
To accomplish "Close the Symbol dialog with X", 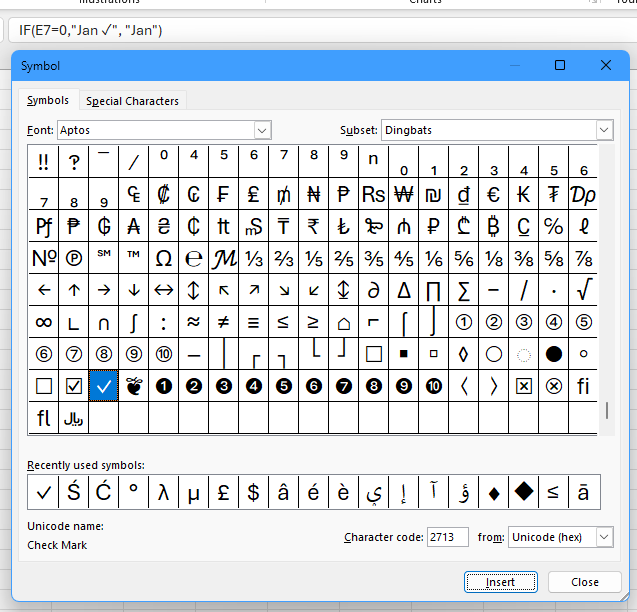I will pyautogui.click(x=606, y=65).
